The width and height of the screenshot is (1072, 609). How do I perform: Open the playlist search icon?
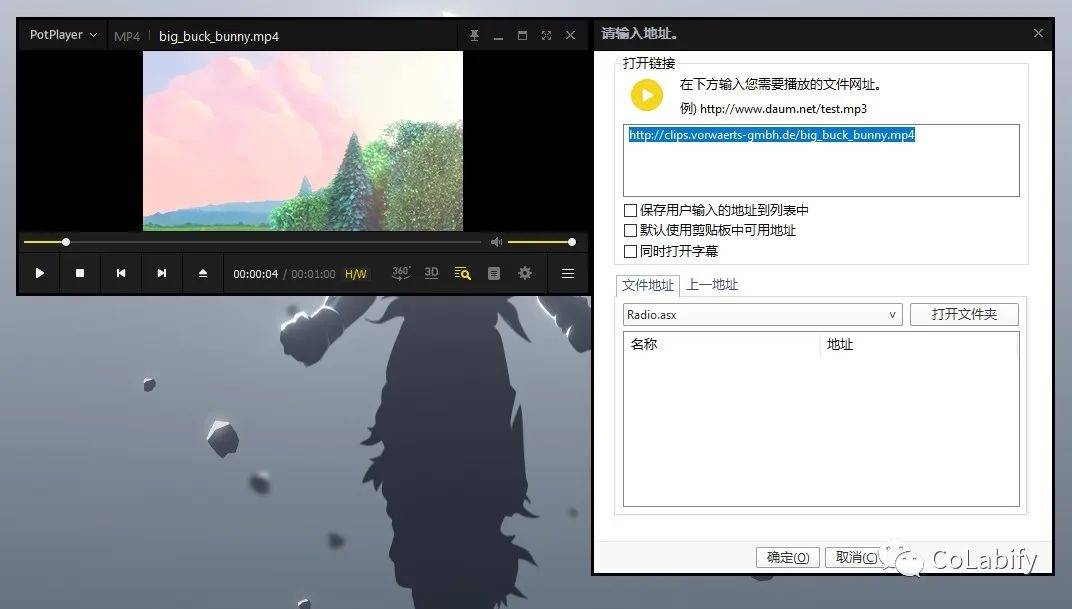pyautogui.click(x=462, y=272)
